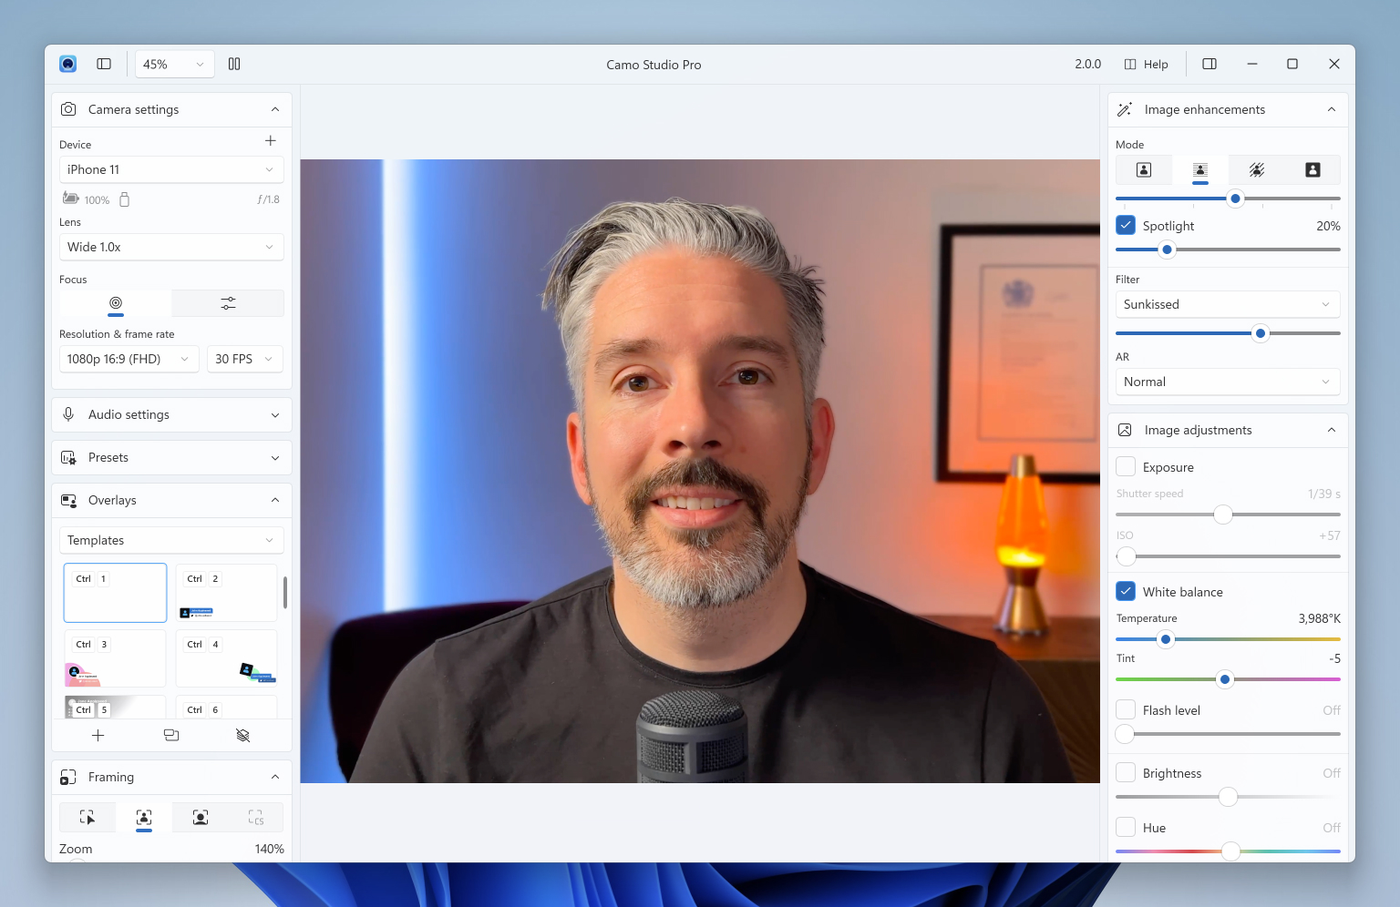This screenshot has height=907, width=1400.
Task: Expand the Presets section
Action: 171,457
